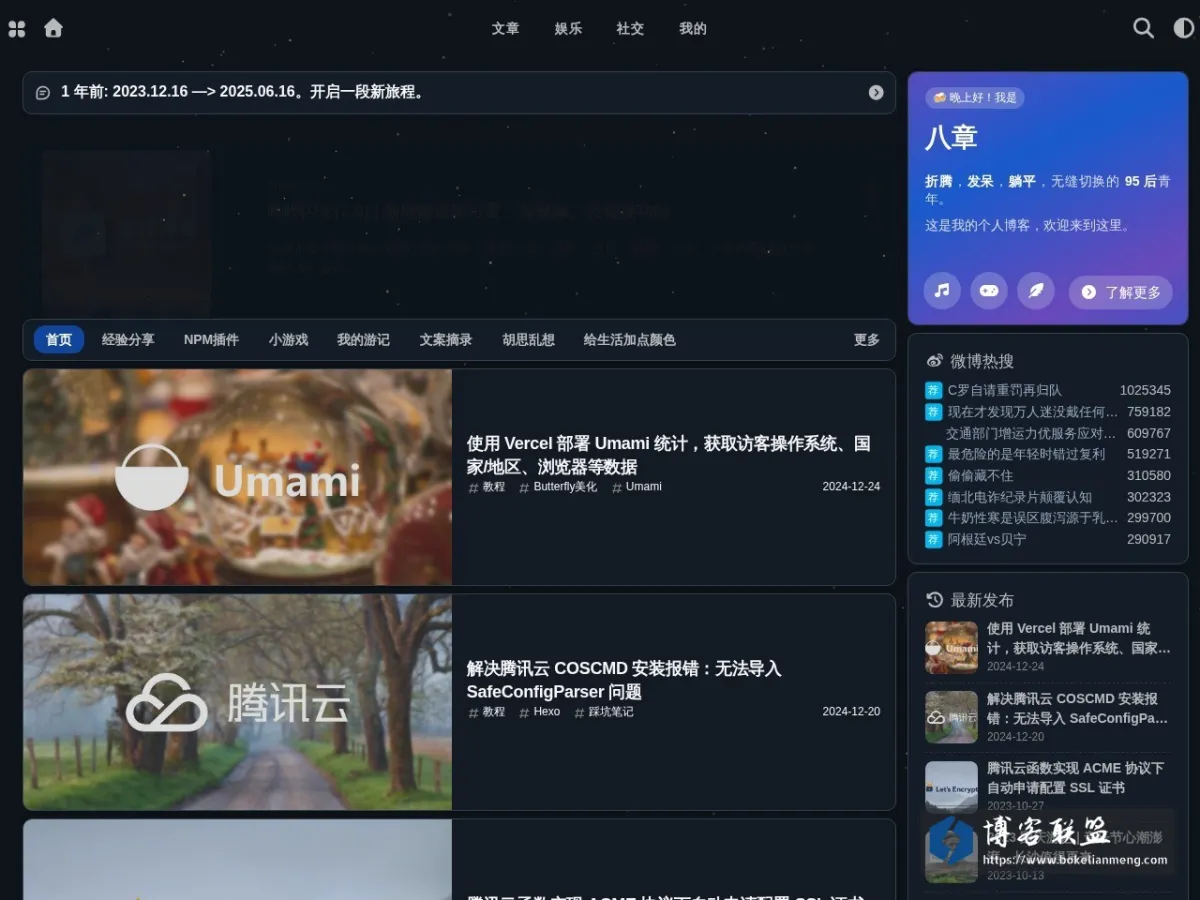Open hot search 交通部门增运力优服务应对

(1031, 433)
